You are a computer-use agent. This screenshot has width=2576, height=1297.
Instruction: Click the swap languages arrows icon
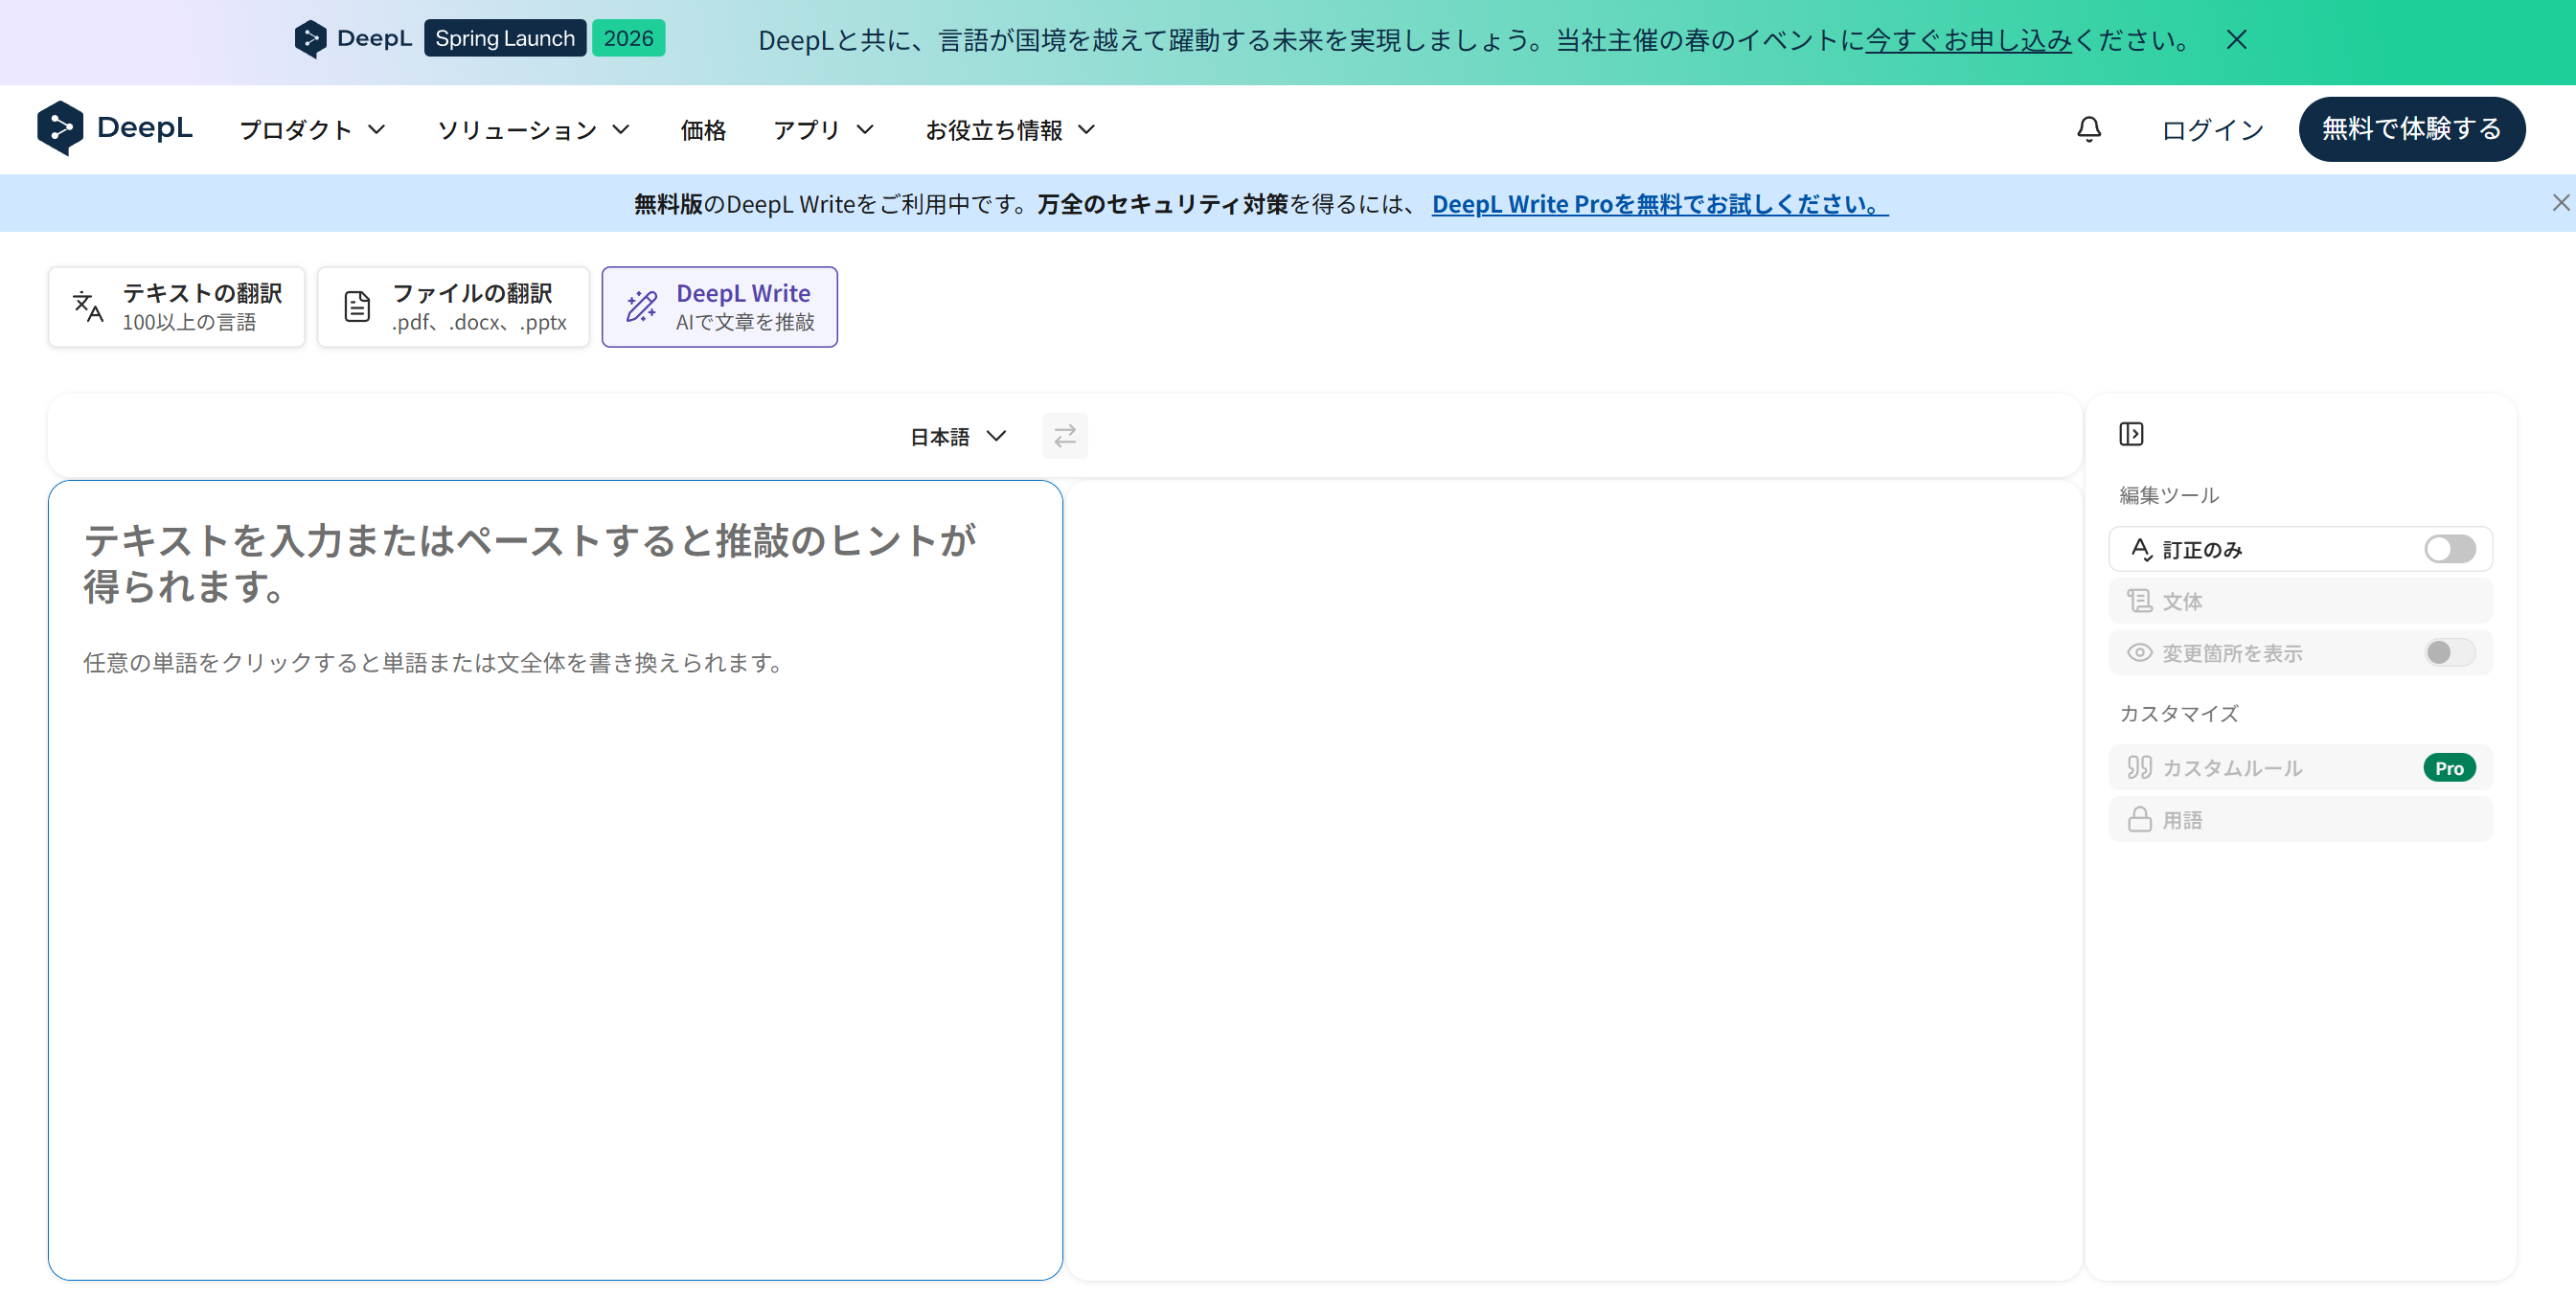pyautogui.click(x=1064, y=436)
